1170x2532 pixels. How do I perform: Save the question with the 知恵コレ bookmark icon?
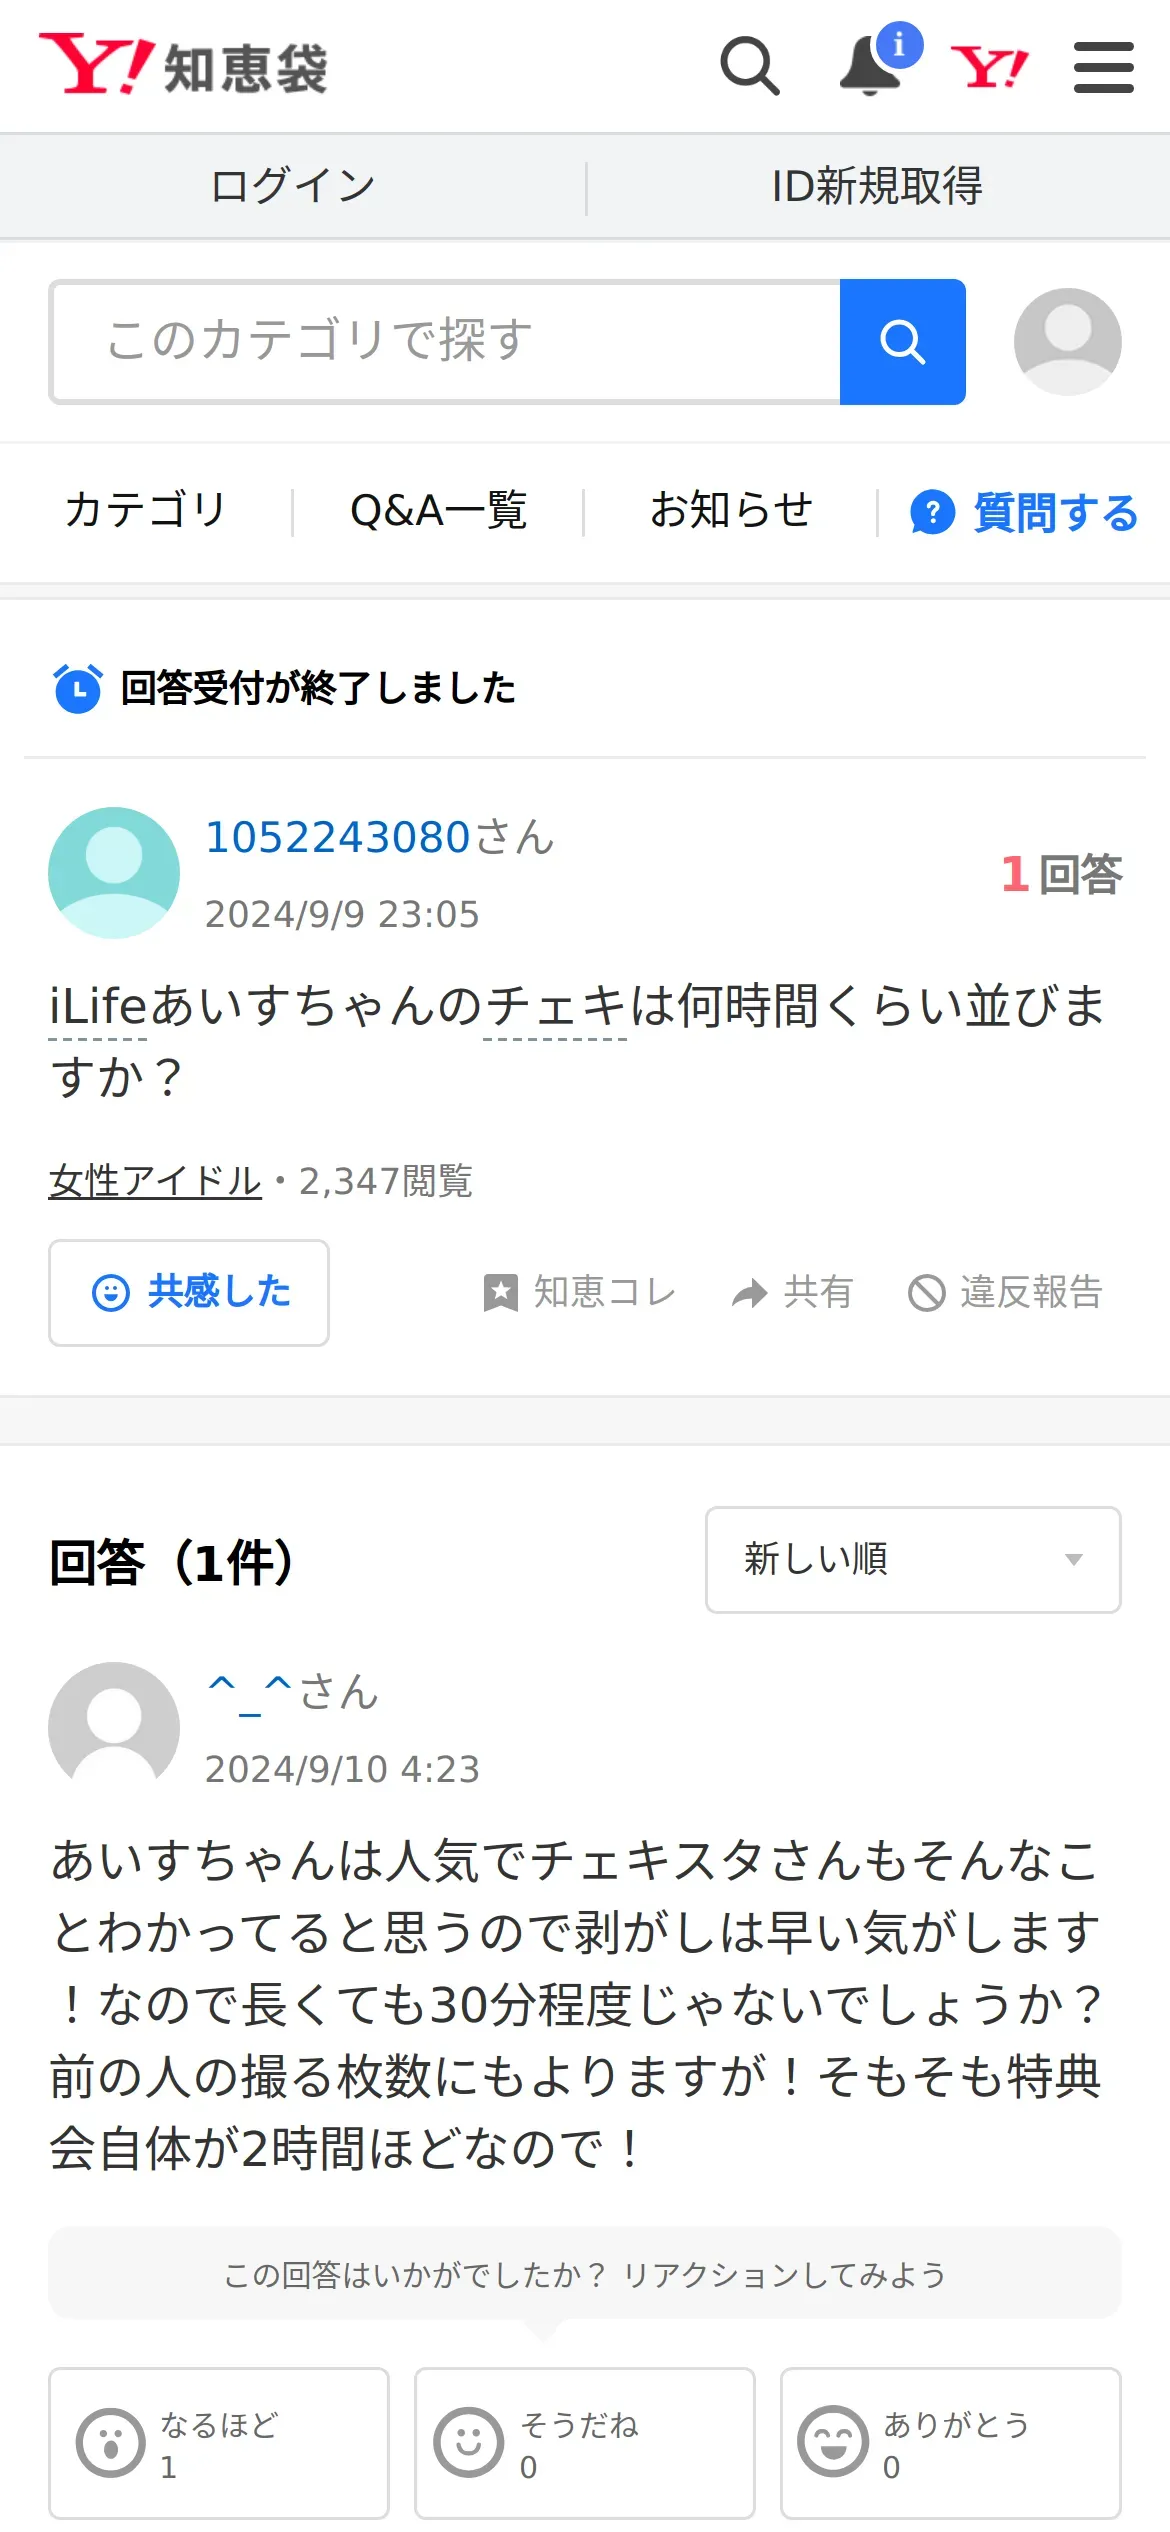(580, 1292)
